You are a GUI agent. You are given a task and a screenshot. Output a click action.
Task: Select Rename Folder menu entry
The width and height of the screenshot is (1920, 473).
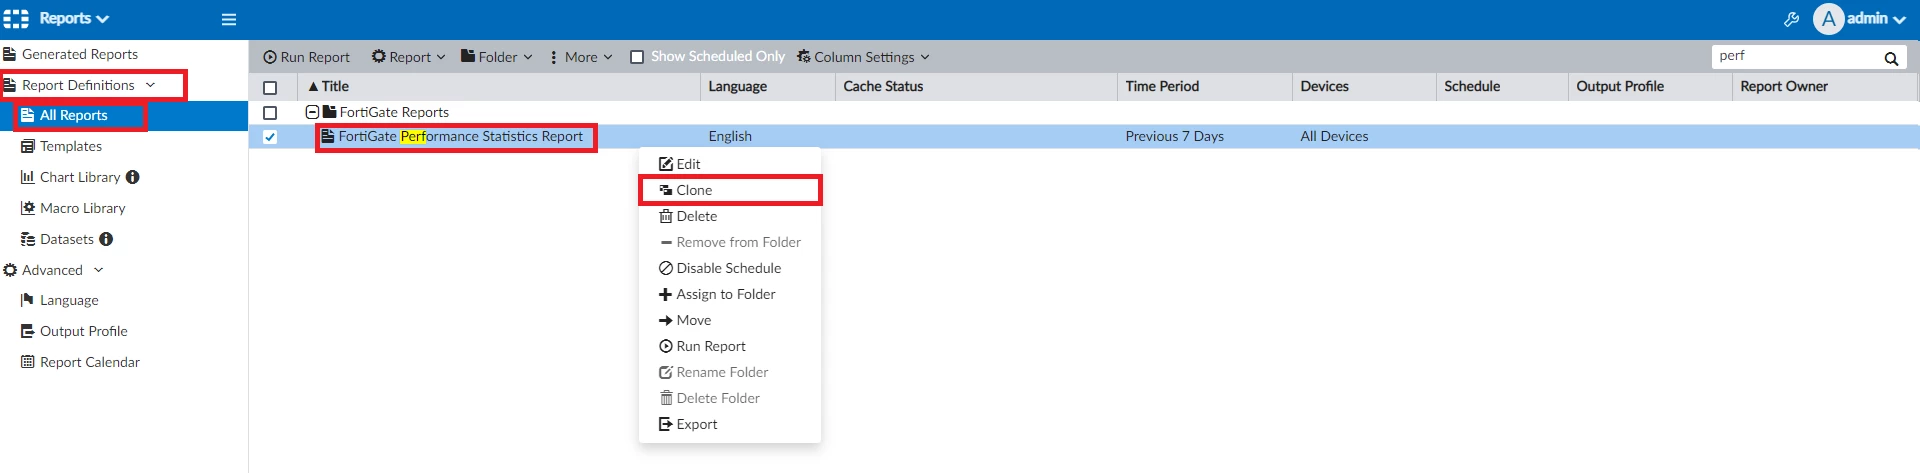[x=730, y=372]
